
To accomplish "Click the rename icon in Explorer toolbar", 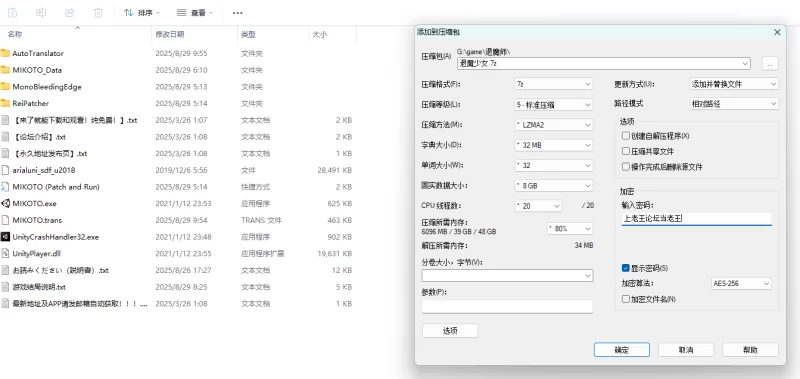I will (x=41, y=12).
